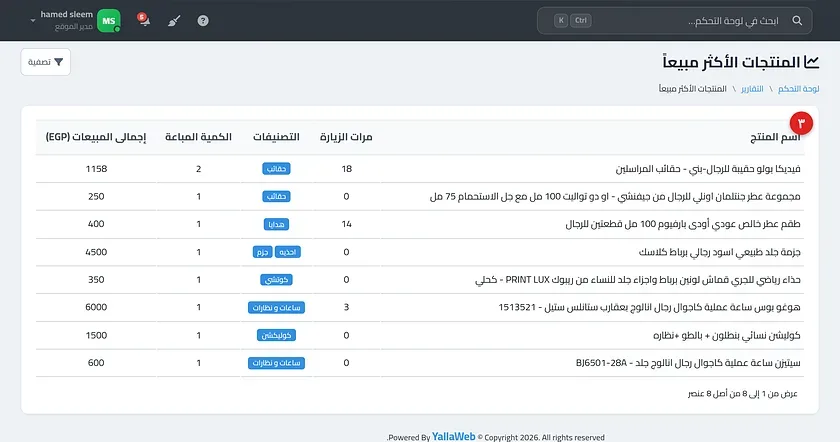Click the كوليكشن category tag
Image resolution: width=840 pixels, height=442 pixels.
tap(276, 335)
